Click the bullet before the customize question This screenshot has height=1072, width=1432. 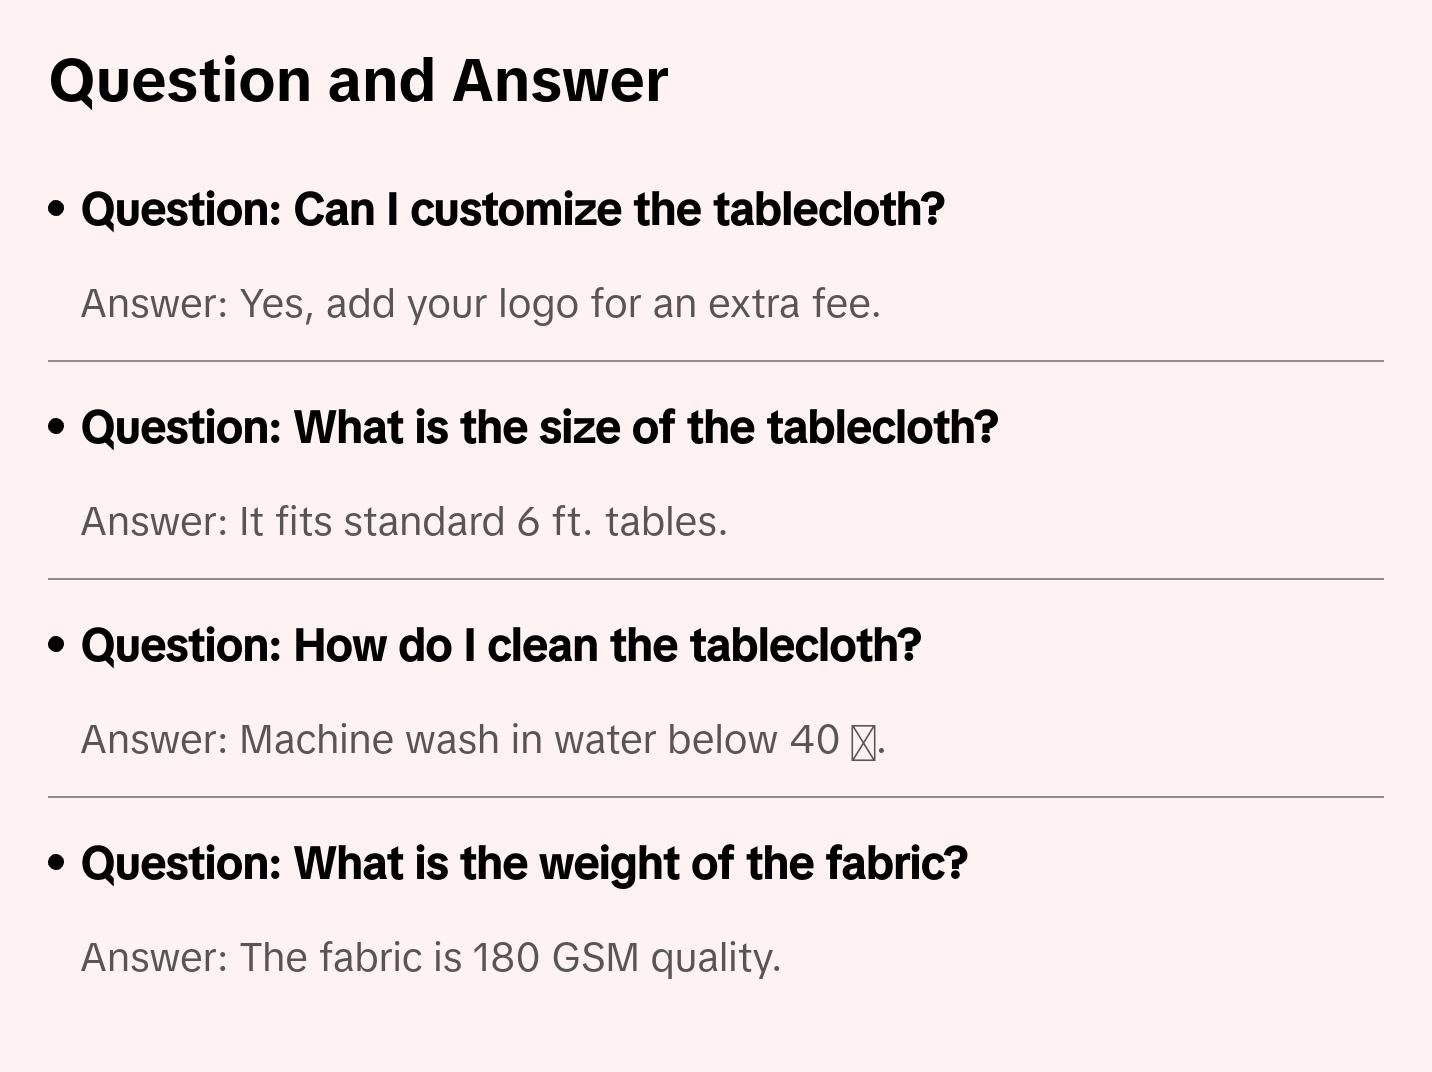pyautogui.click(x=57, y=209)
